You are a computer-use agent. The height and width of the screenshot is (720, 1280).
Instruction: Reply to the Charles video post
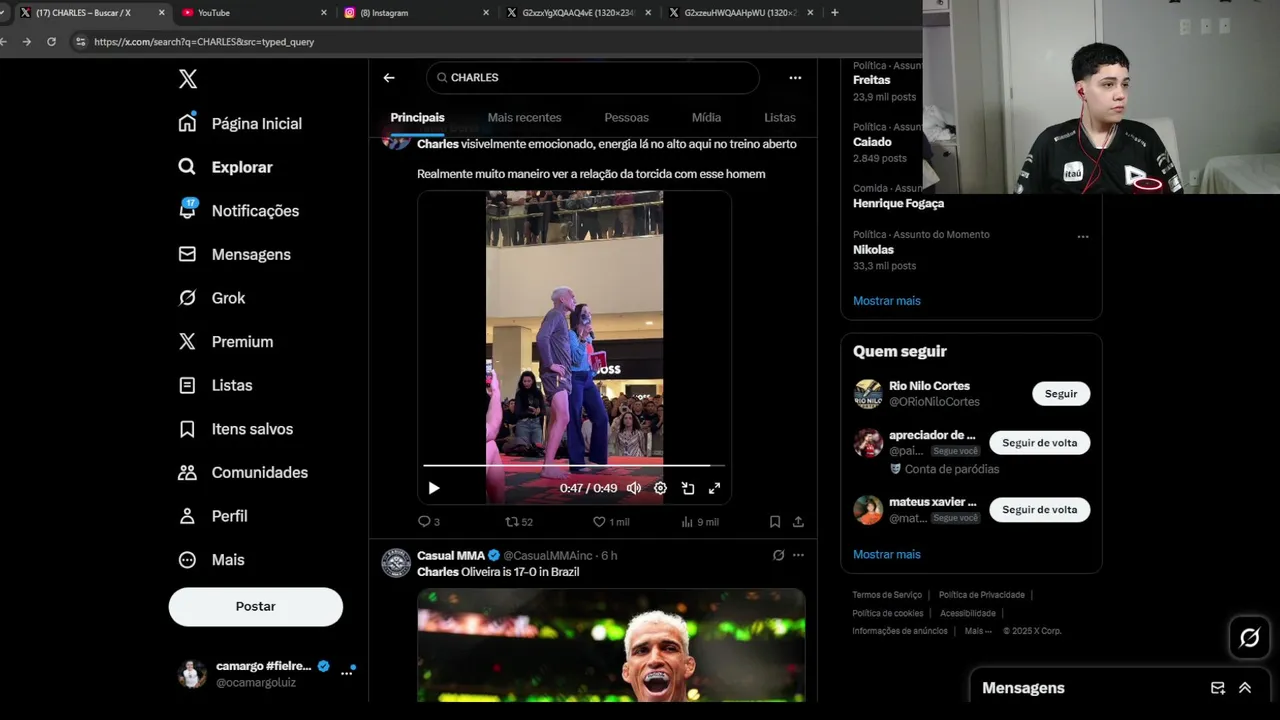click(x=428, y=522)
